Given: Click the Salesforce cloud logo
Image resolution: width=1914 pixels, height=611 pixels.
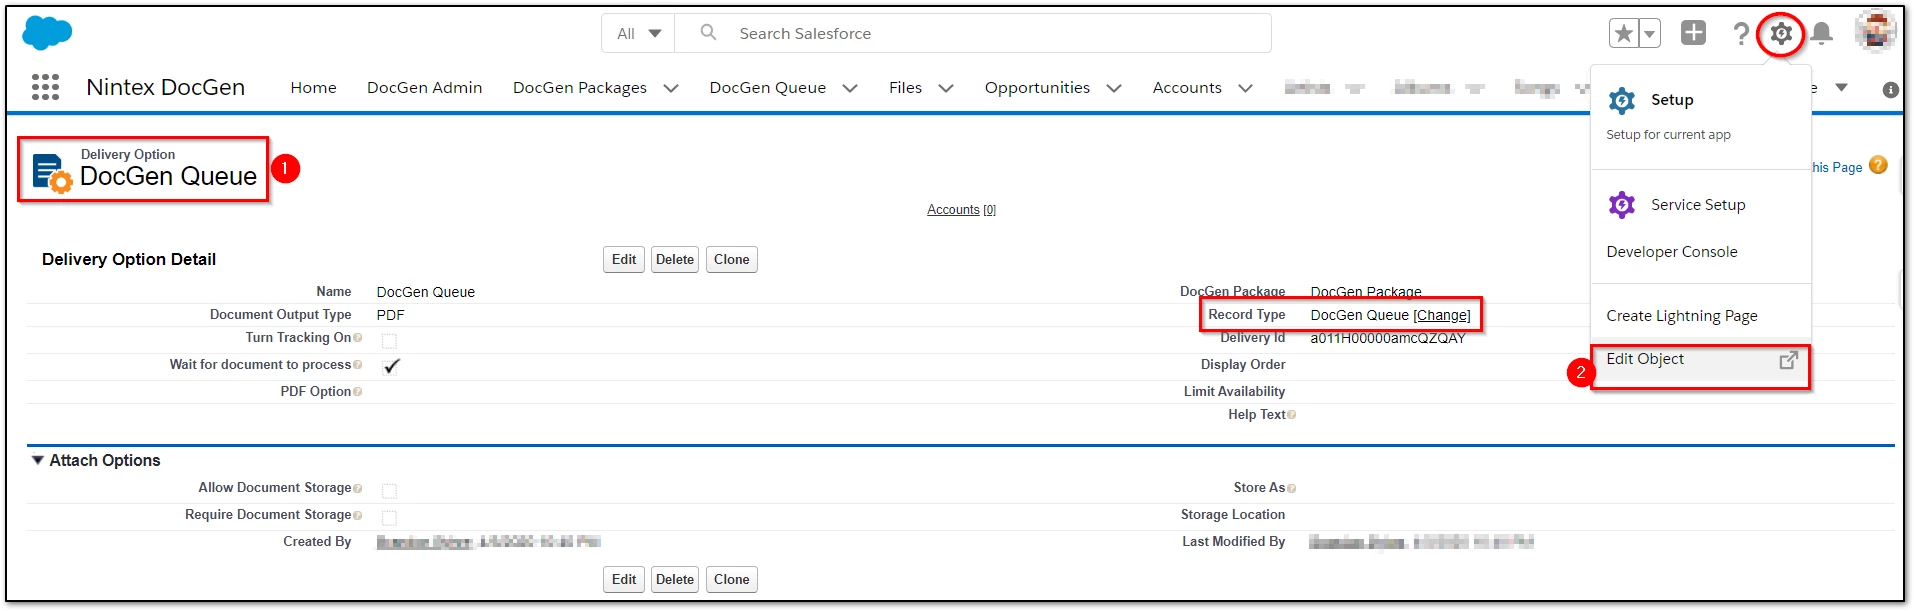Looking at the screenshot, I should (x=46, y=33).
